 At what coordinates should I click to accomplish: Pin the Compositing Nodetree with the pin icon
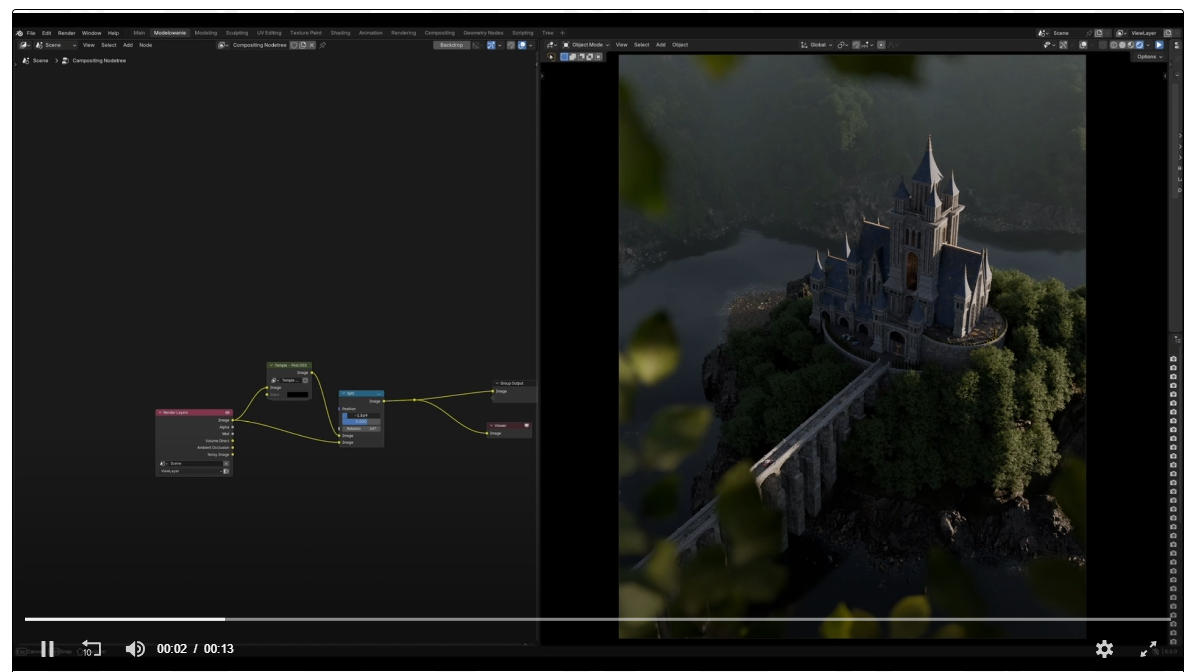(323, 46)
